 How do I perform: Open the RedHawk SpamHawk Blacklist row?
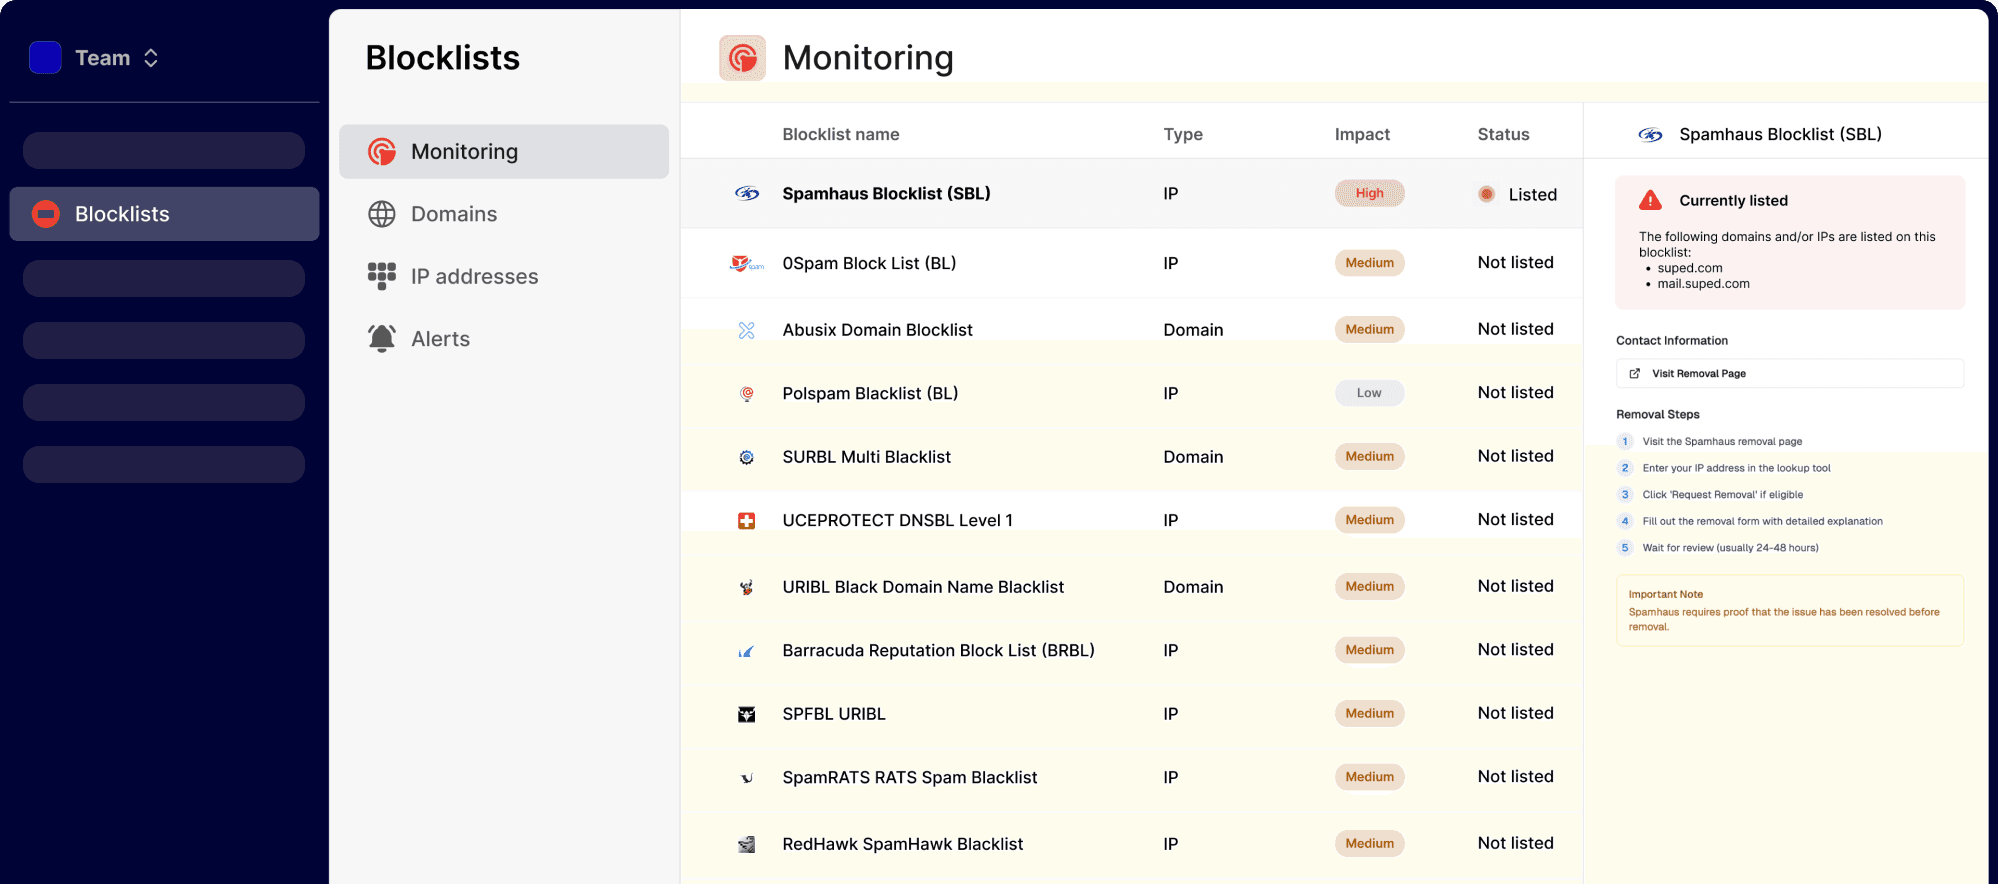click(x=1131, y=844)
